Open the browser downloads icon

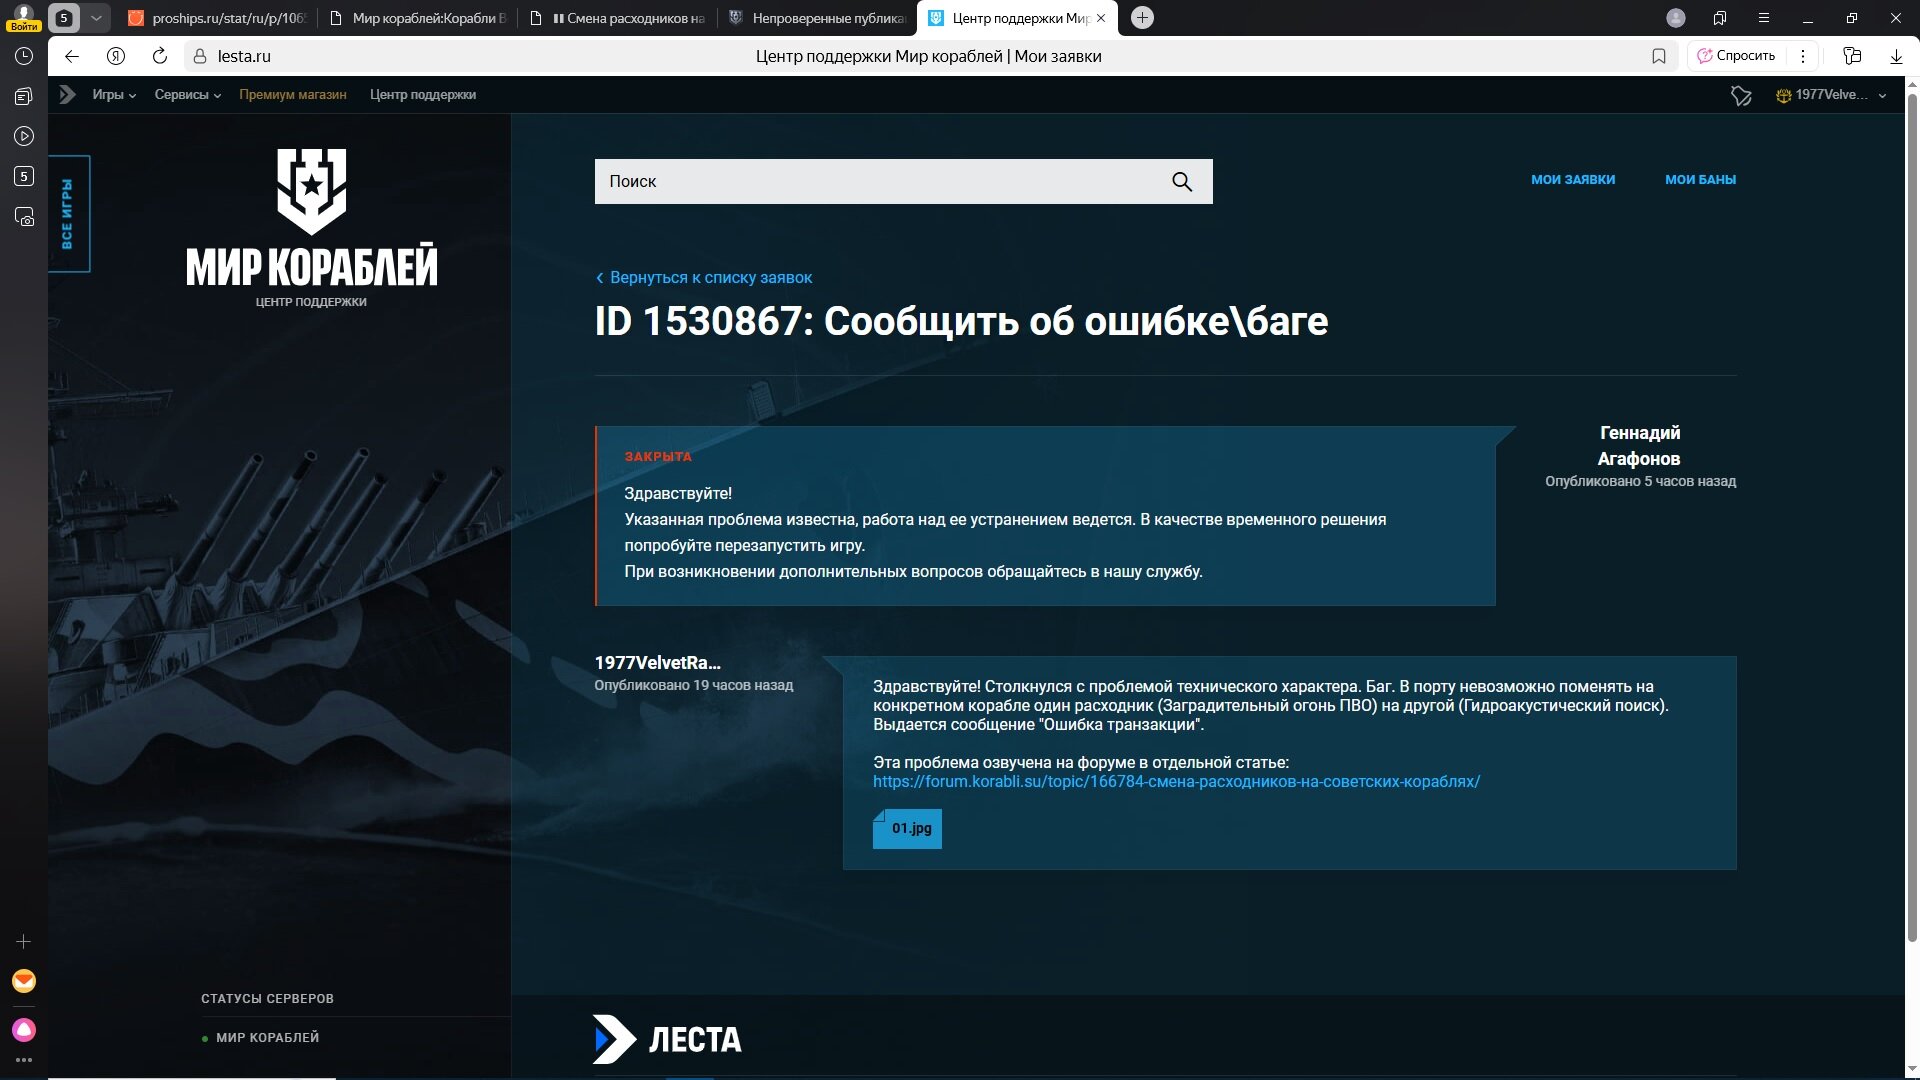click(x=1896, y=56)
